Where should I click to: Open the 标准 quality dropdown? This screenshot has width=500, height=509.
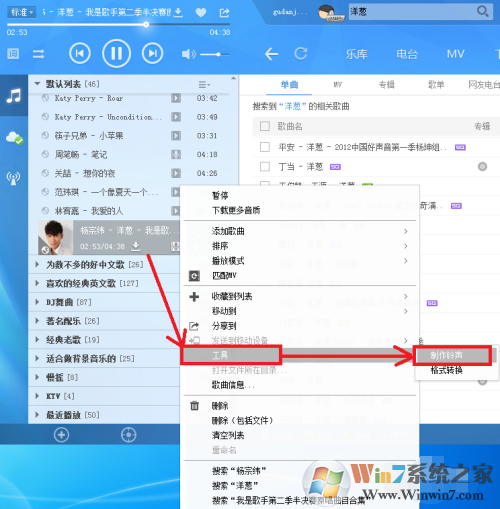click(22, 13)
